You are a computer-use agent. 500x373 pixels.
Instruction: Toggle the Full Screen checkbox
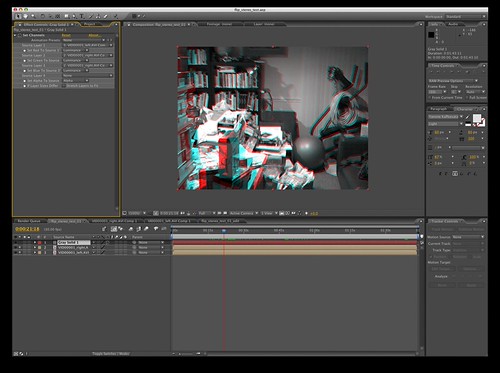[467, 97]
